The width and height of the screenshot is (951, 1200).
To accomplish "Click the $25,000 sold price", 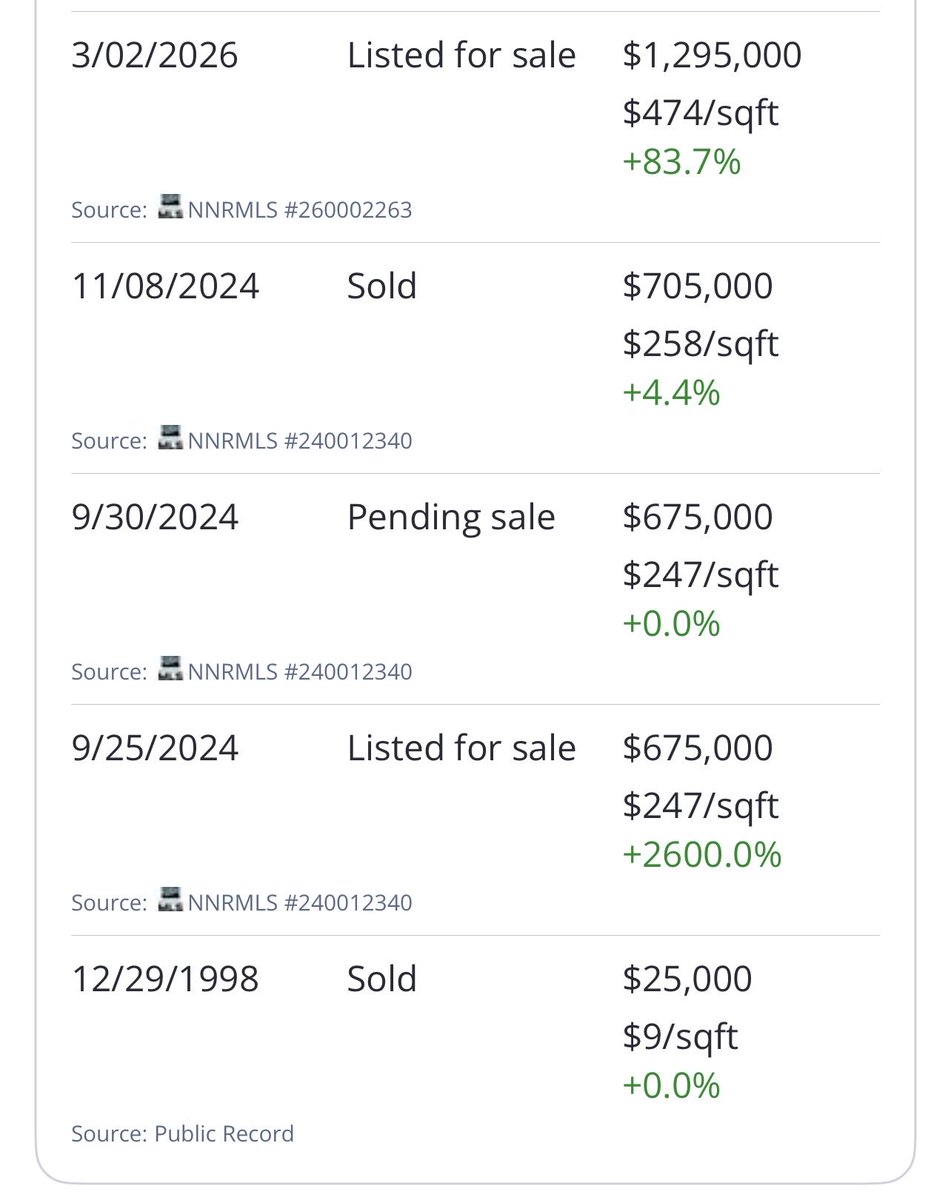I will click(x=687, y=979).
